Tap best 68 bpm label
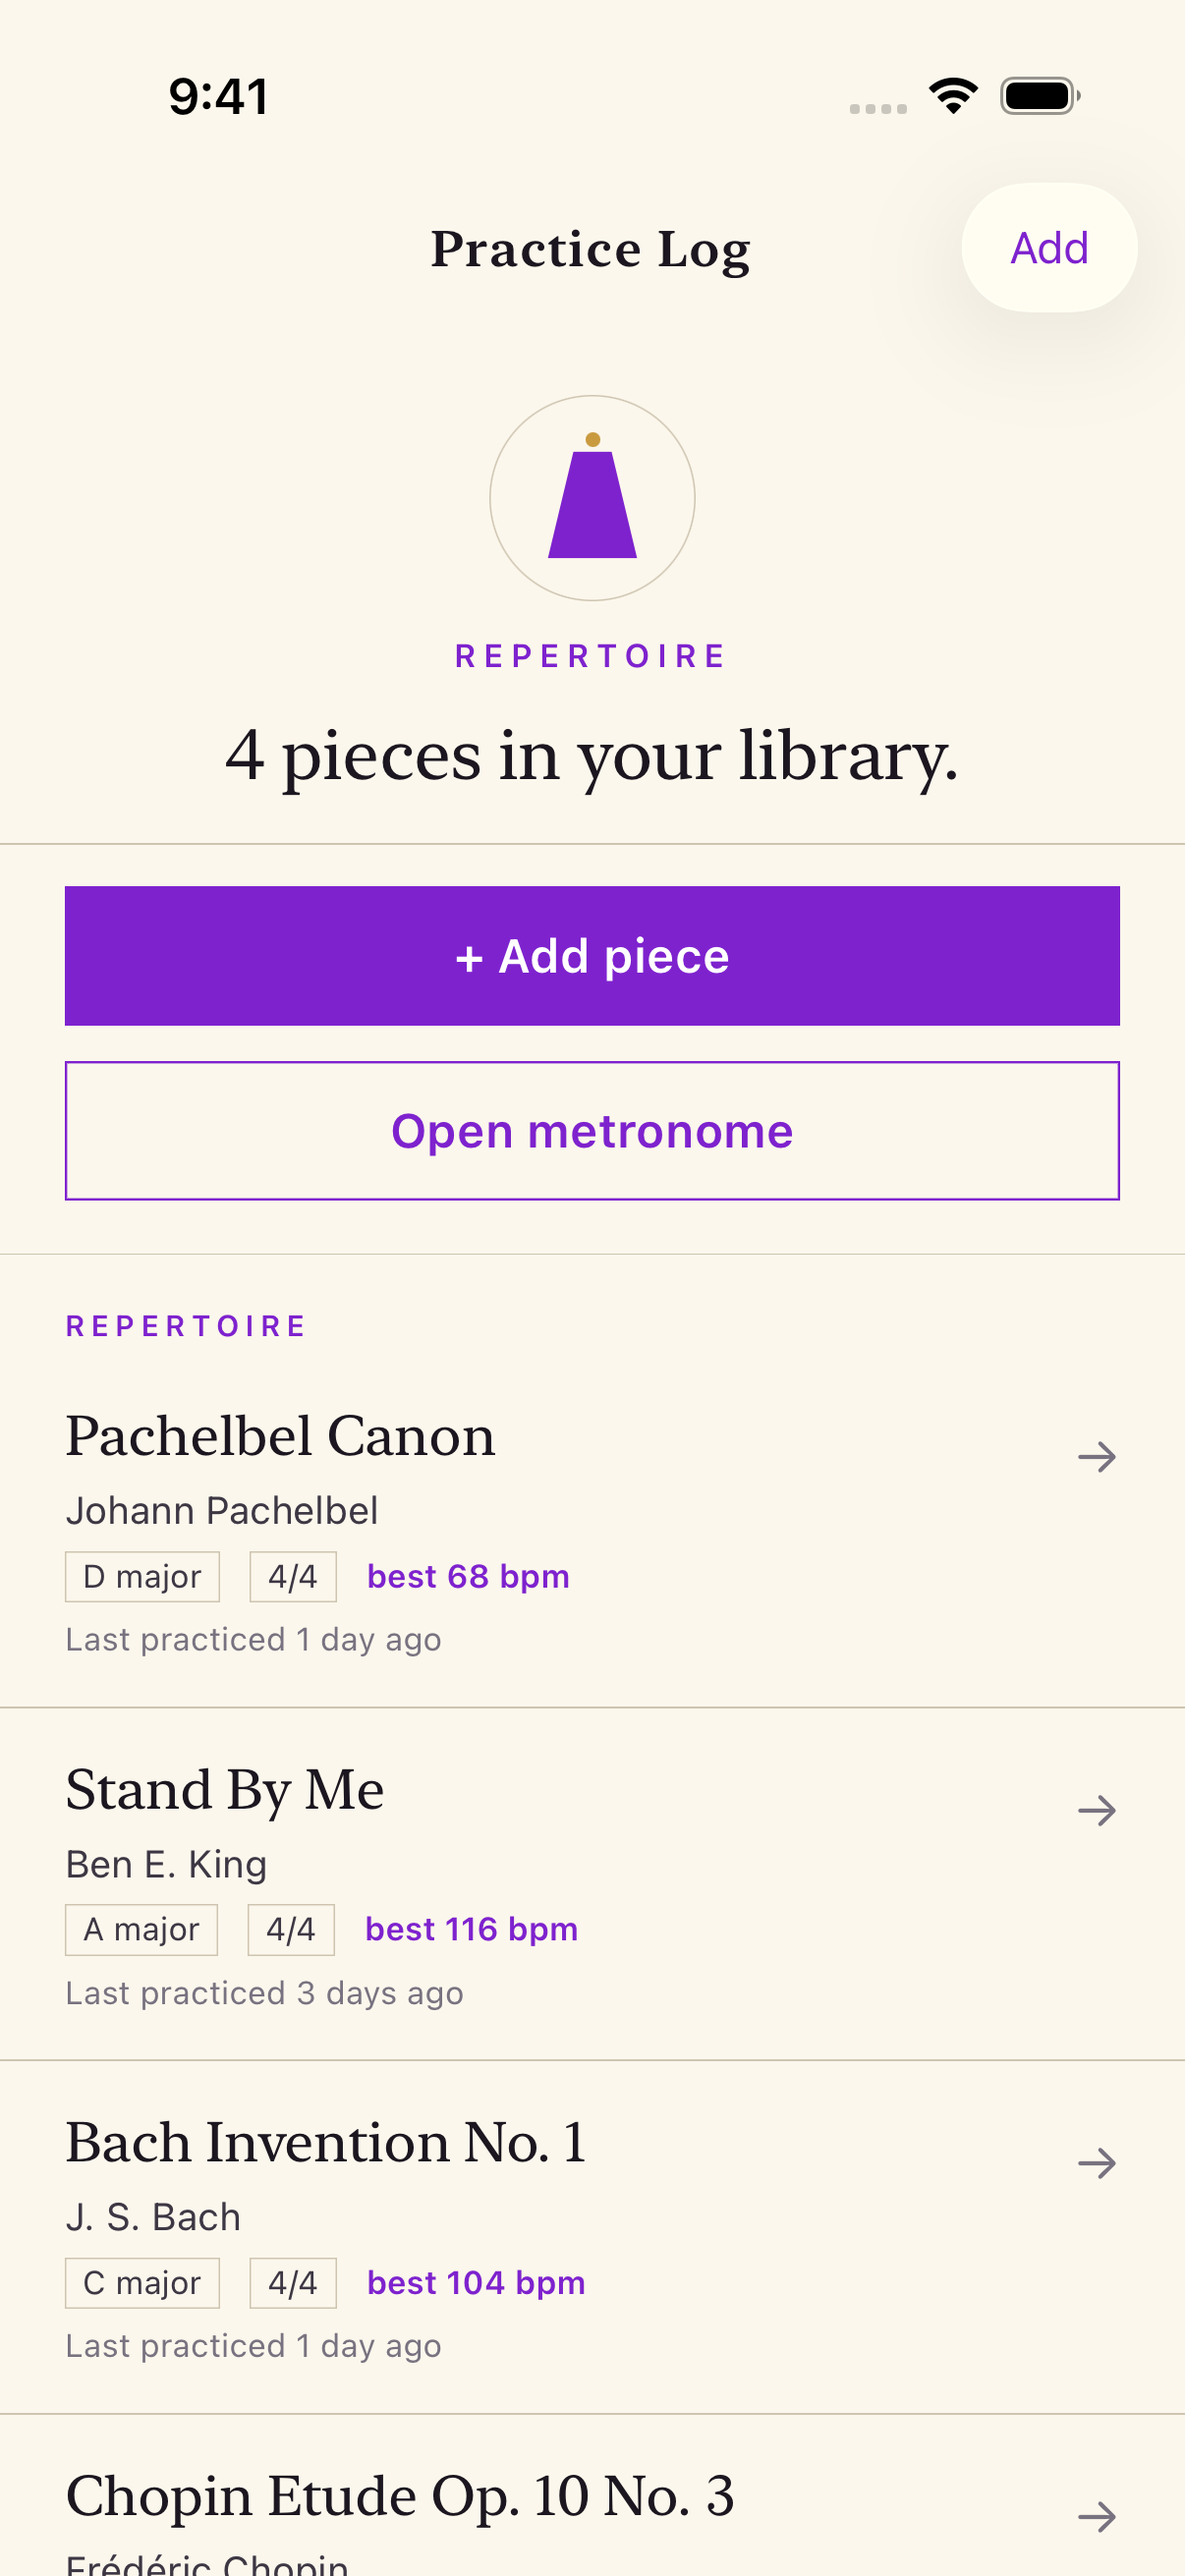 click(468, 1577)
